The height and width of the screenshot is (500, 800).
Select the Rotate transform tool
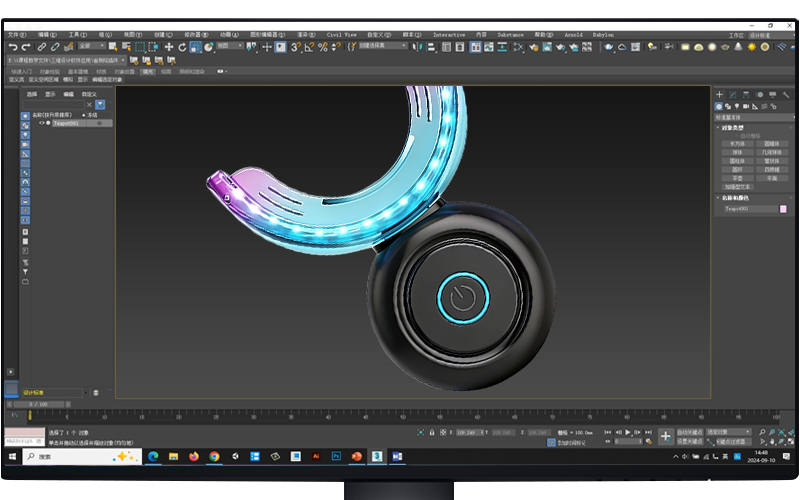click(x=182, y=46)
